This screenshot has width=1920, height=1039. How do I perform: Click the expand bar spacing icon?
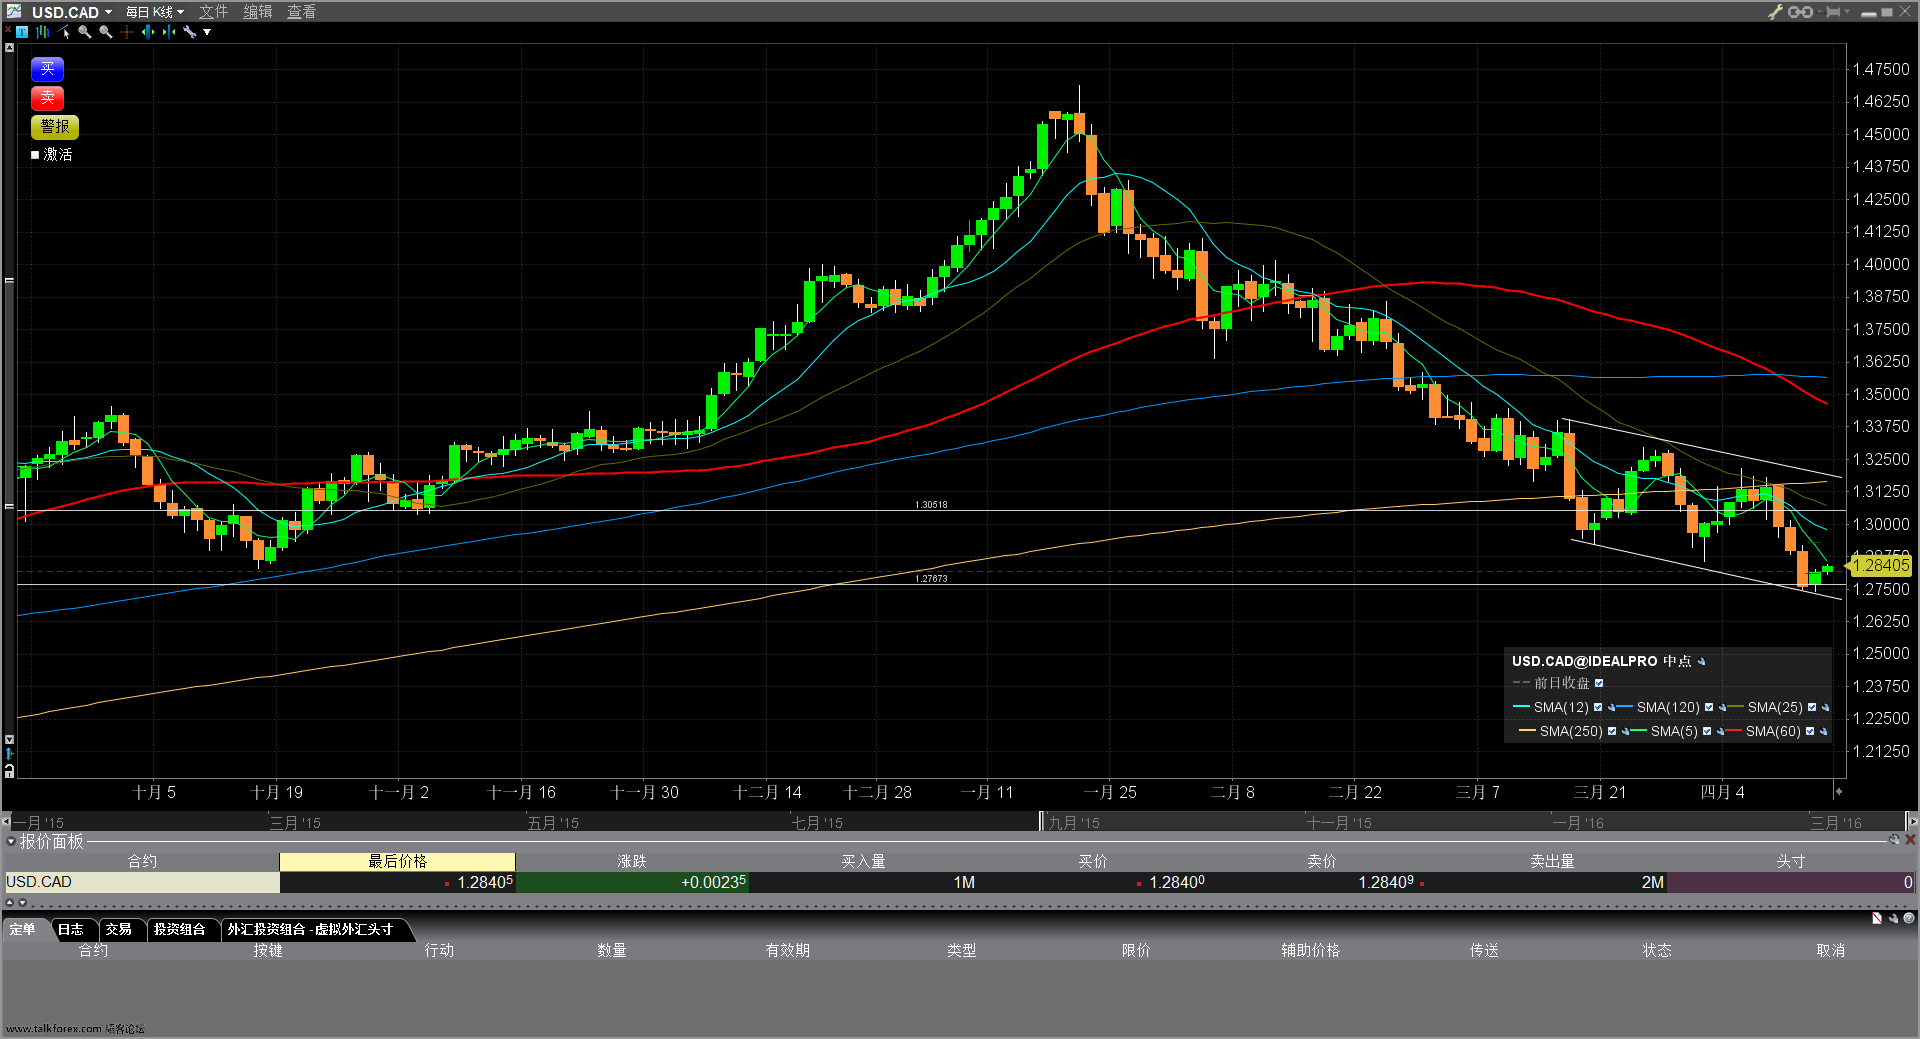[x=148, y=32]
